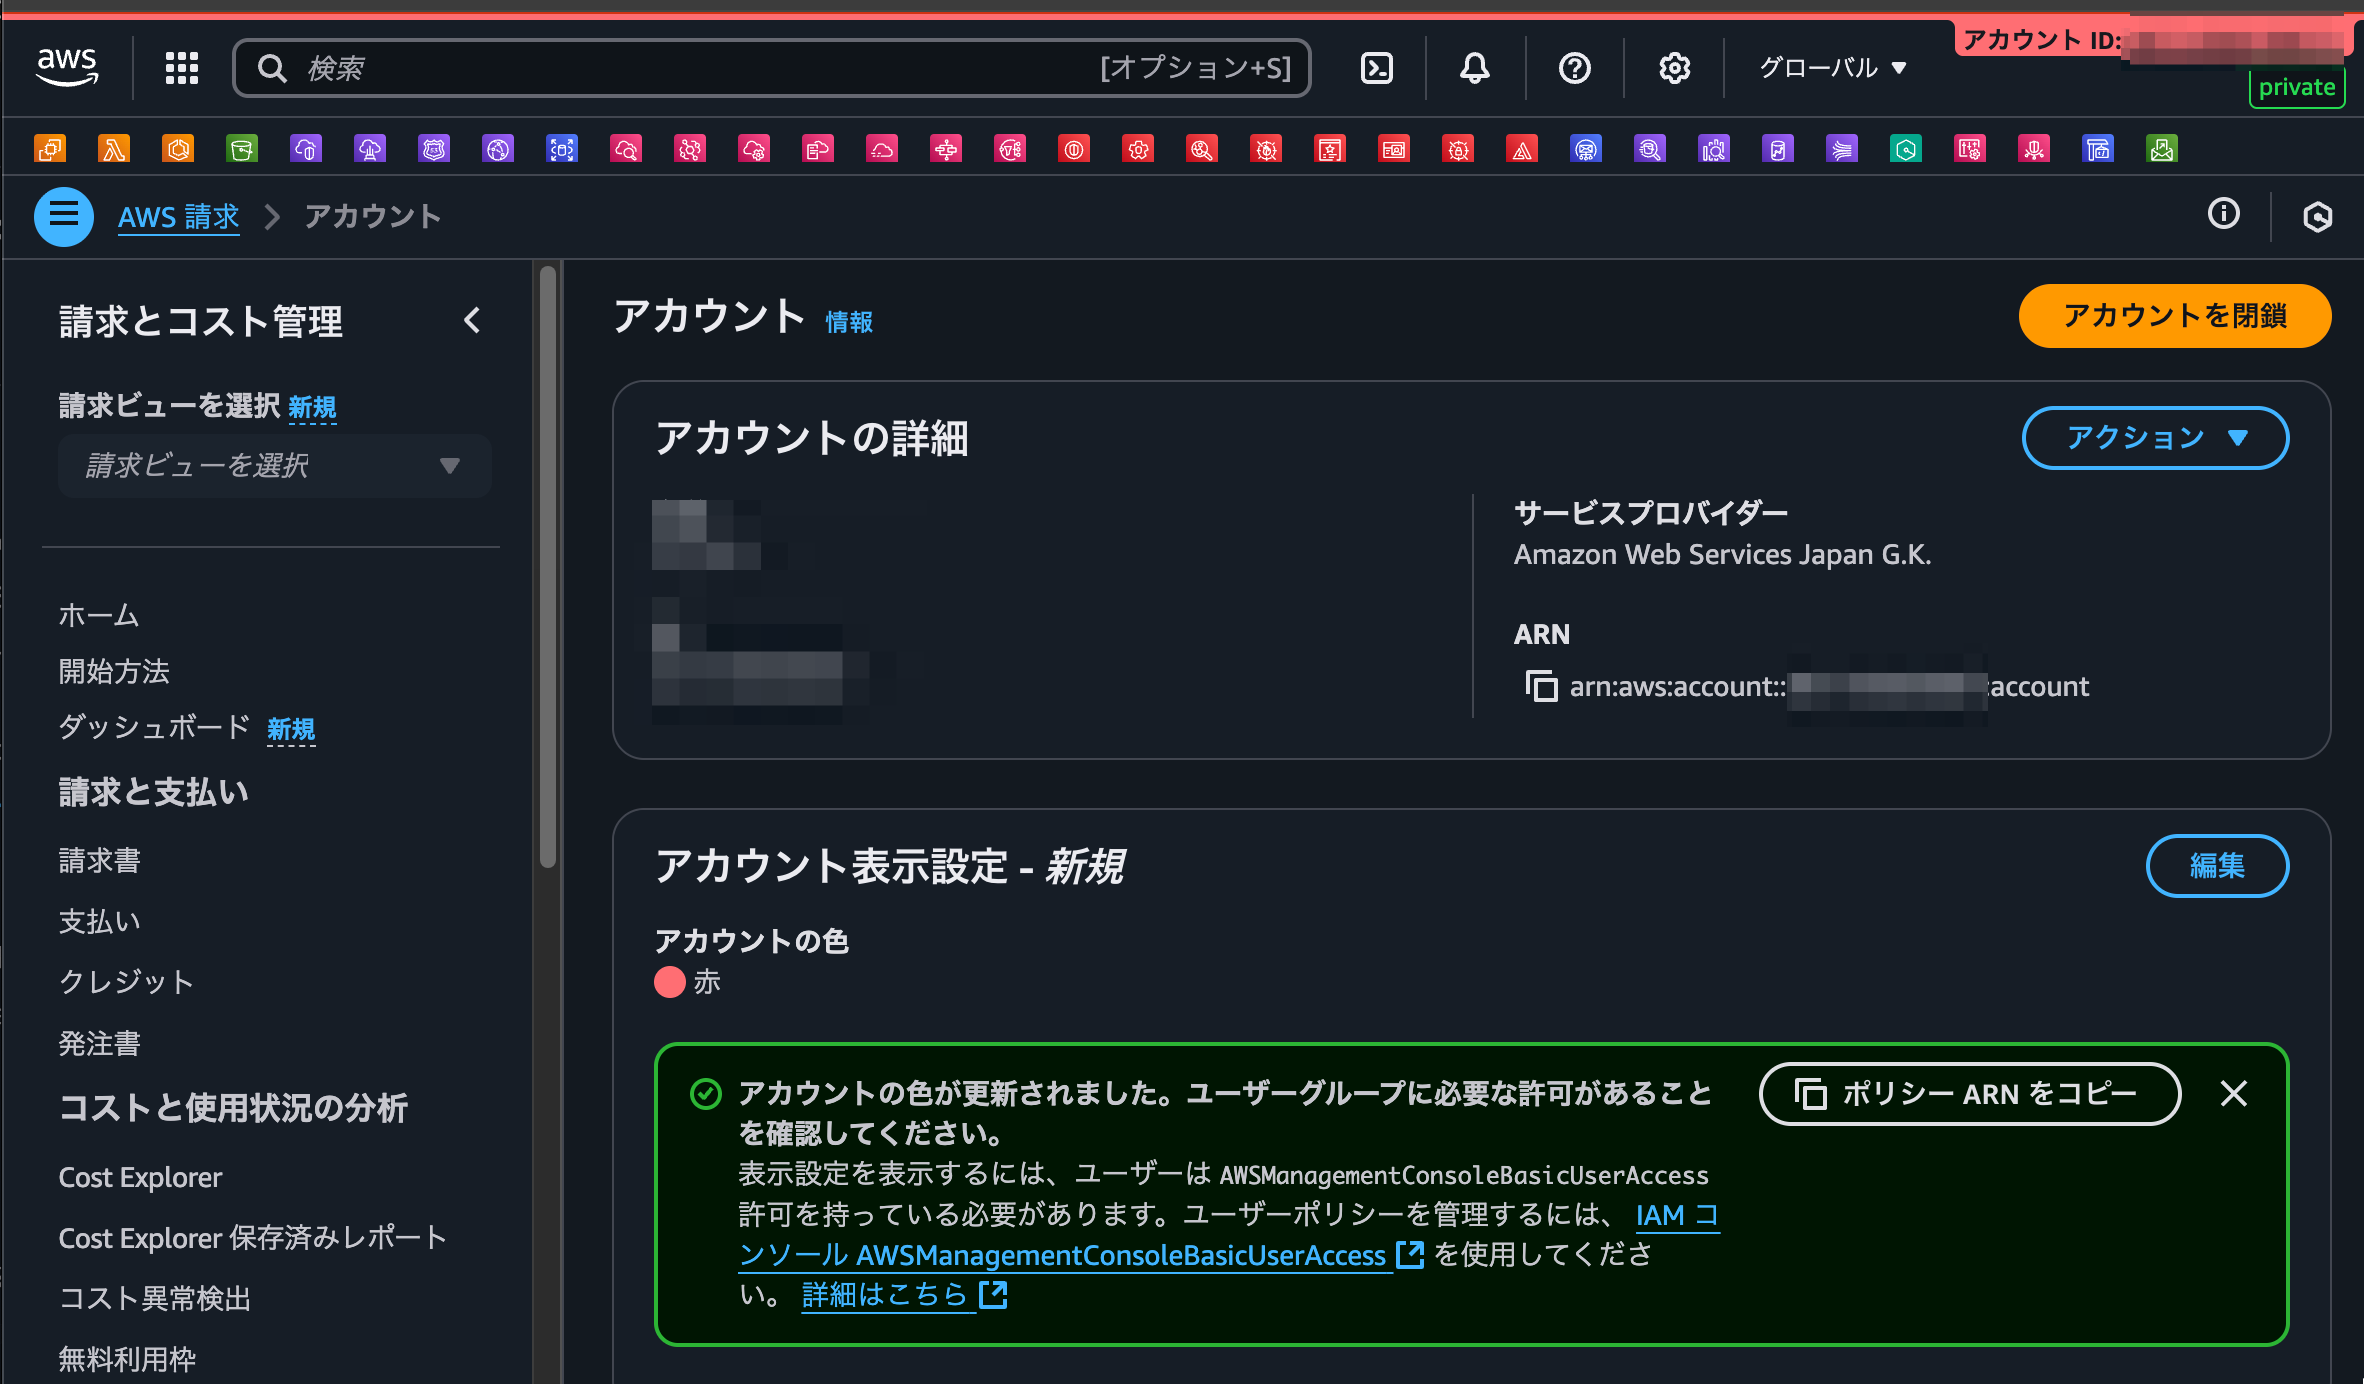Open the 情報 link beside アカウント

point(849,322)
